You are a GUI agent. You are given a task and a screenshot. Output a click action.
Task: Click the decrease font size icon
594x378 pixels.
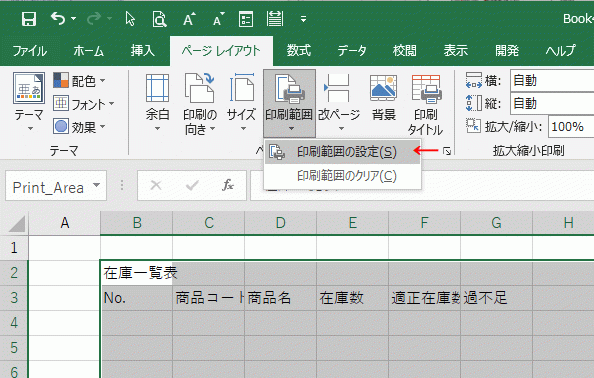click(219, 19)
